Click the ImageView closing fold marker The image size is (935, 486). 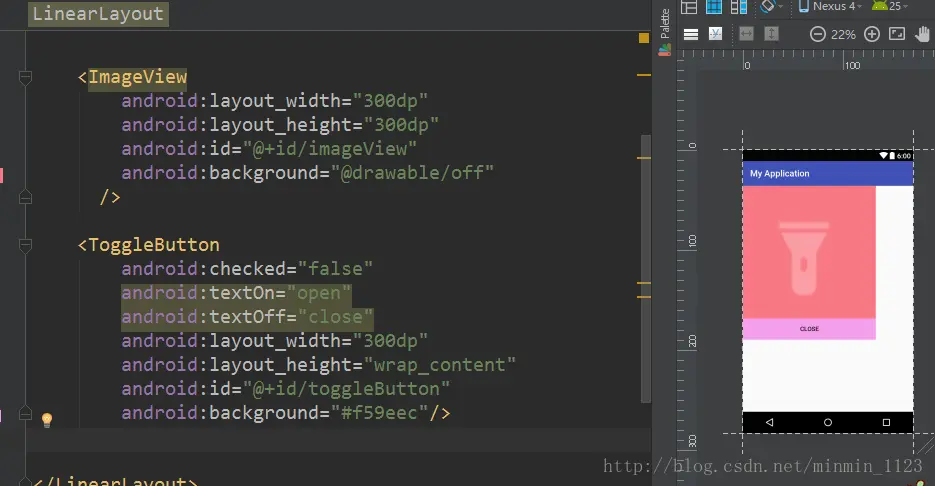25,197
